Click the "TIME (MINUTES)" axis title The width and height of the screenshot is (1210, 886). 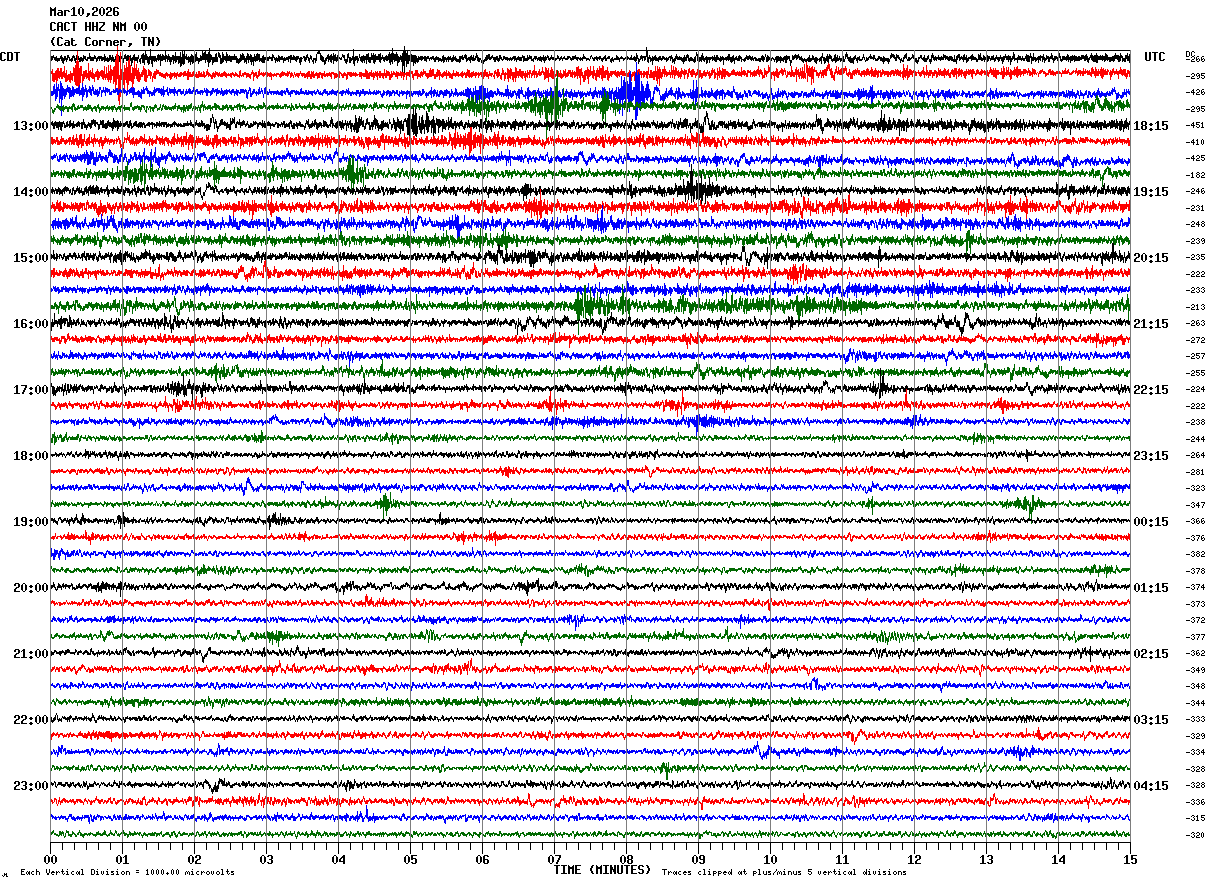[602, 870]
